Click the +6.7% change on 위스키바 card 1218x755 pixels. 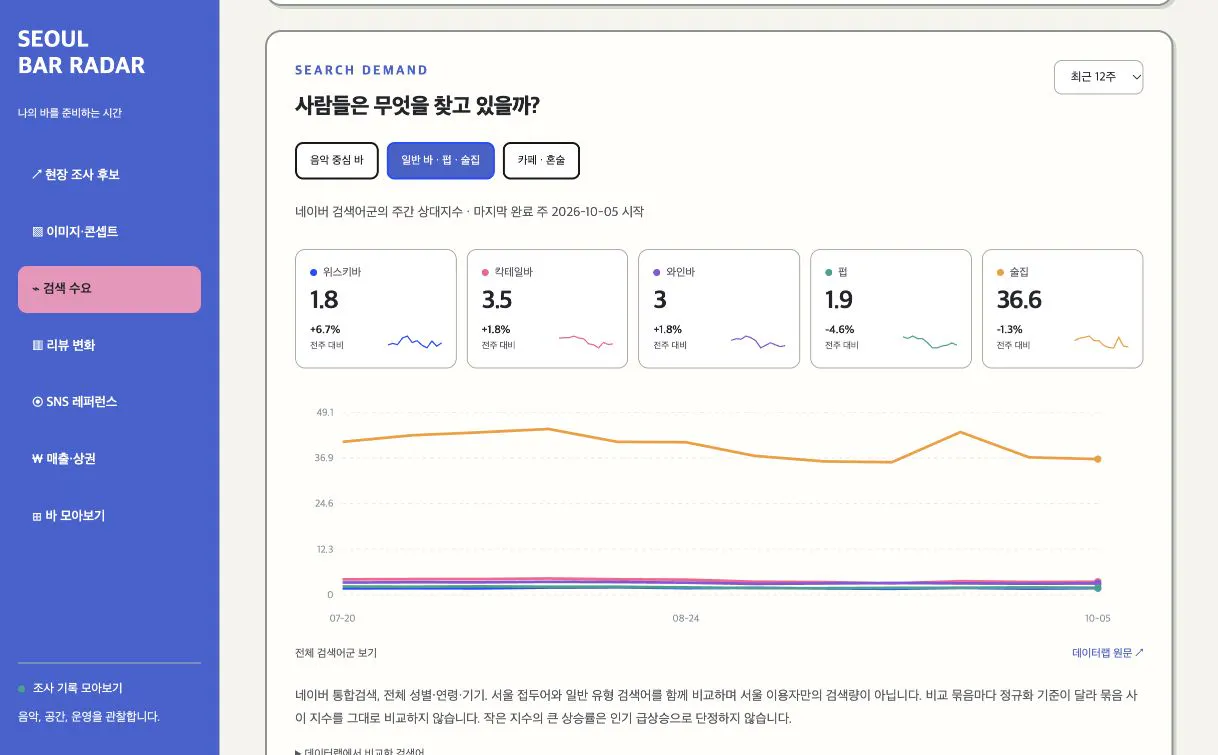(x=325, y=329)
